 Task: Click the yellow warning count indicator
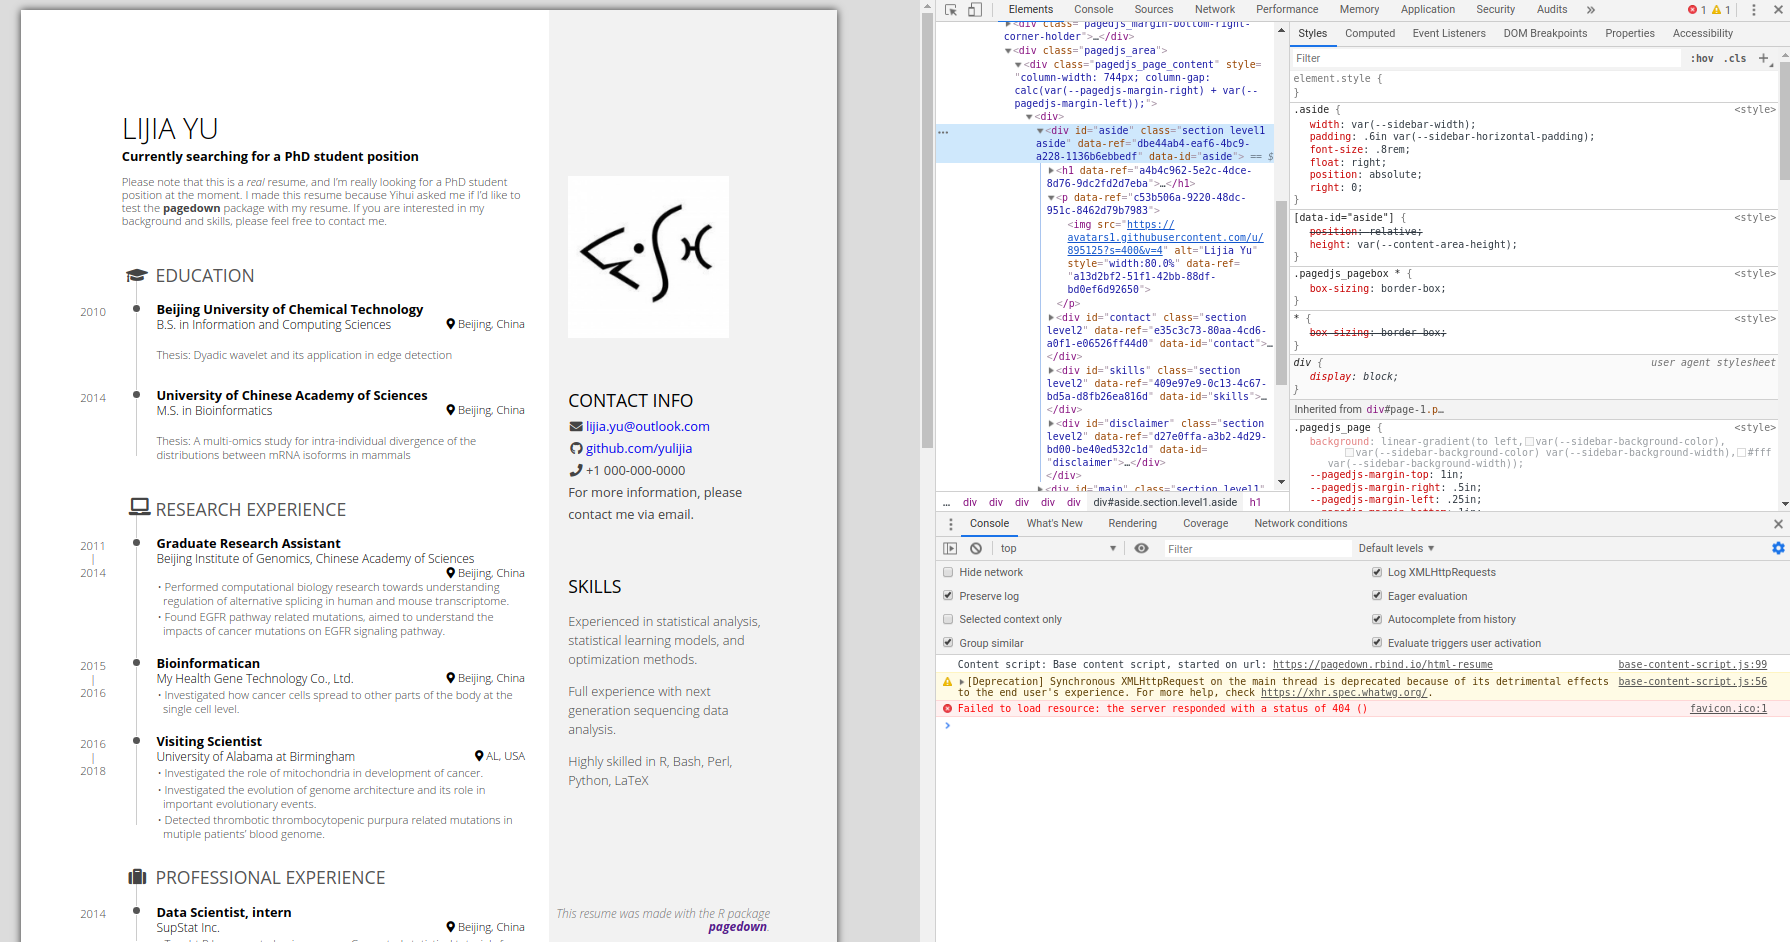pos(1721,10)
